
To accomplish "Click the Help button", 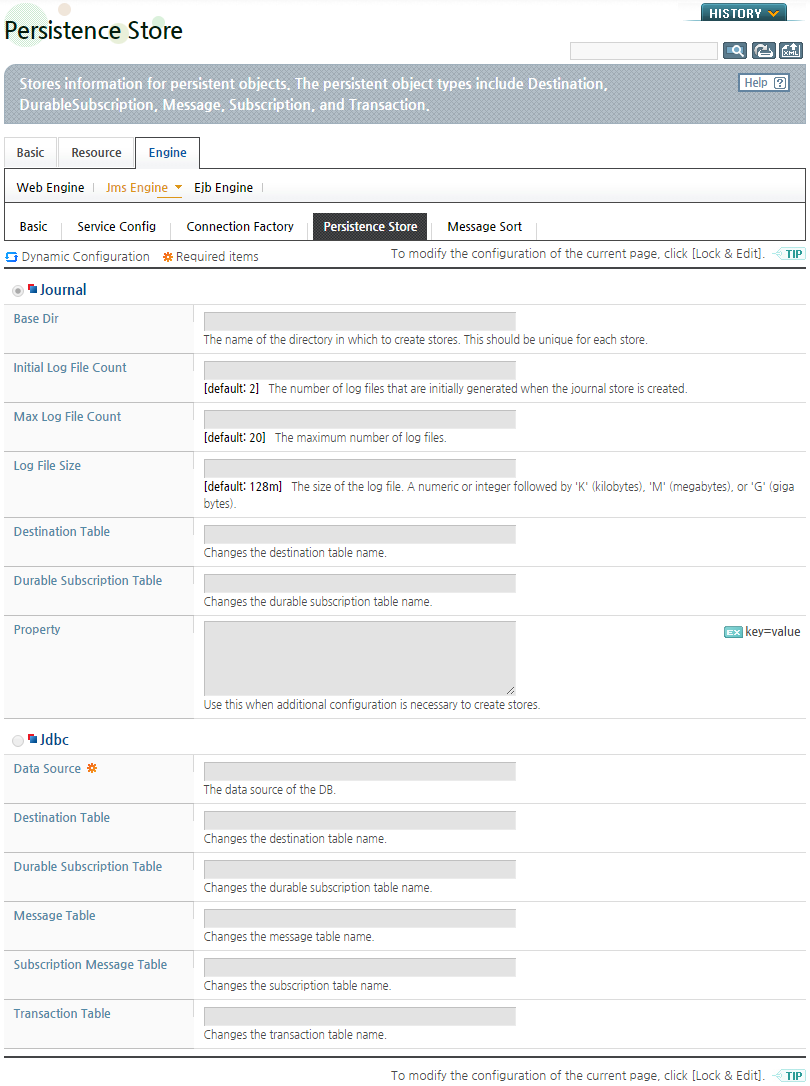I will coord(764,83).
